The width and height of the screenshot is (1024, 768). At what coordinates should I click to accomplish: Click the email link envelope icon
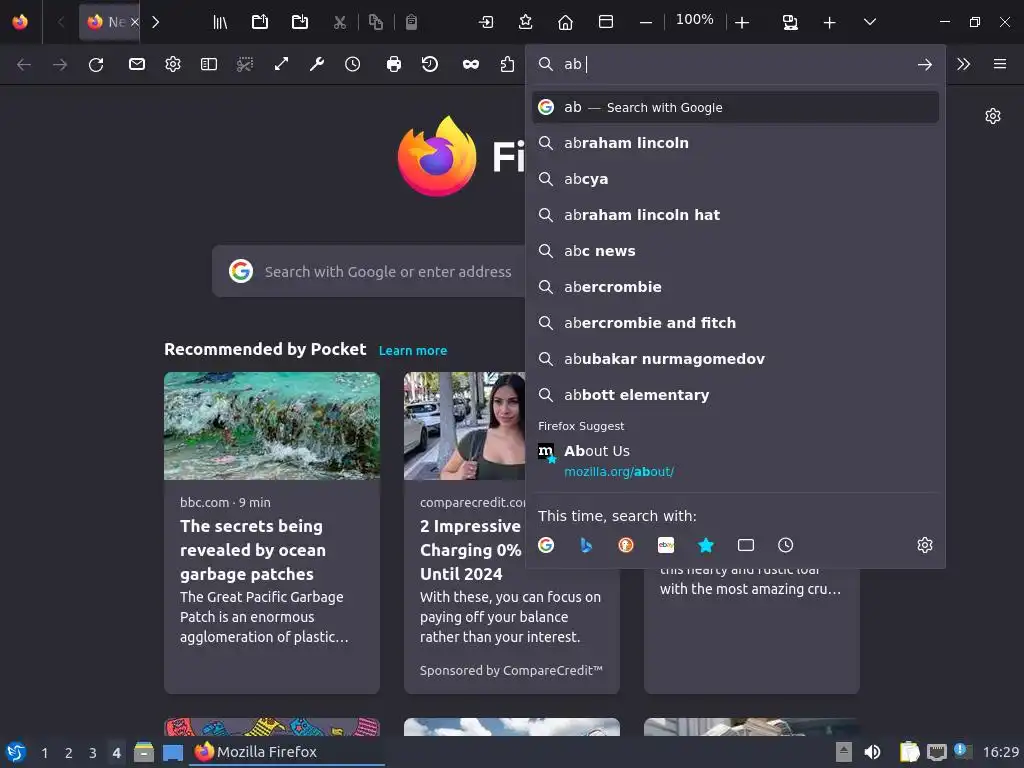(x=136, y=64)
